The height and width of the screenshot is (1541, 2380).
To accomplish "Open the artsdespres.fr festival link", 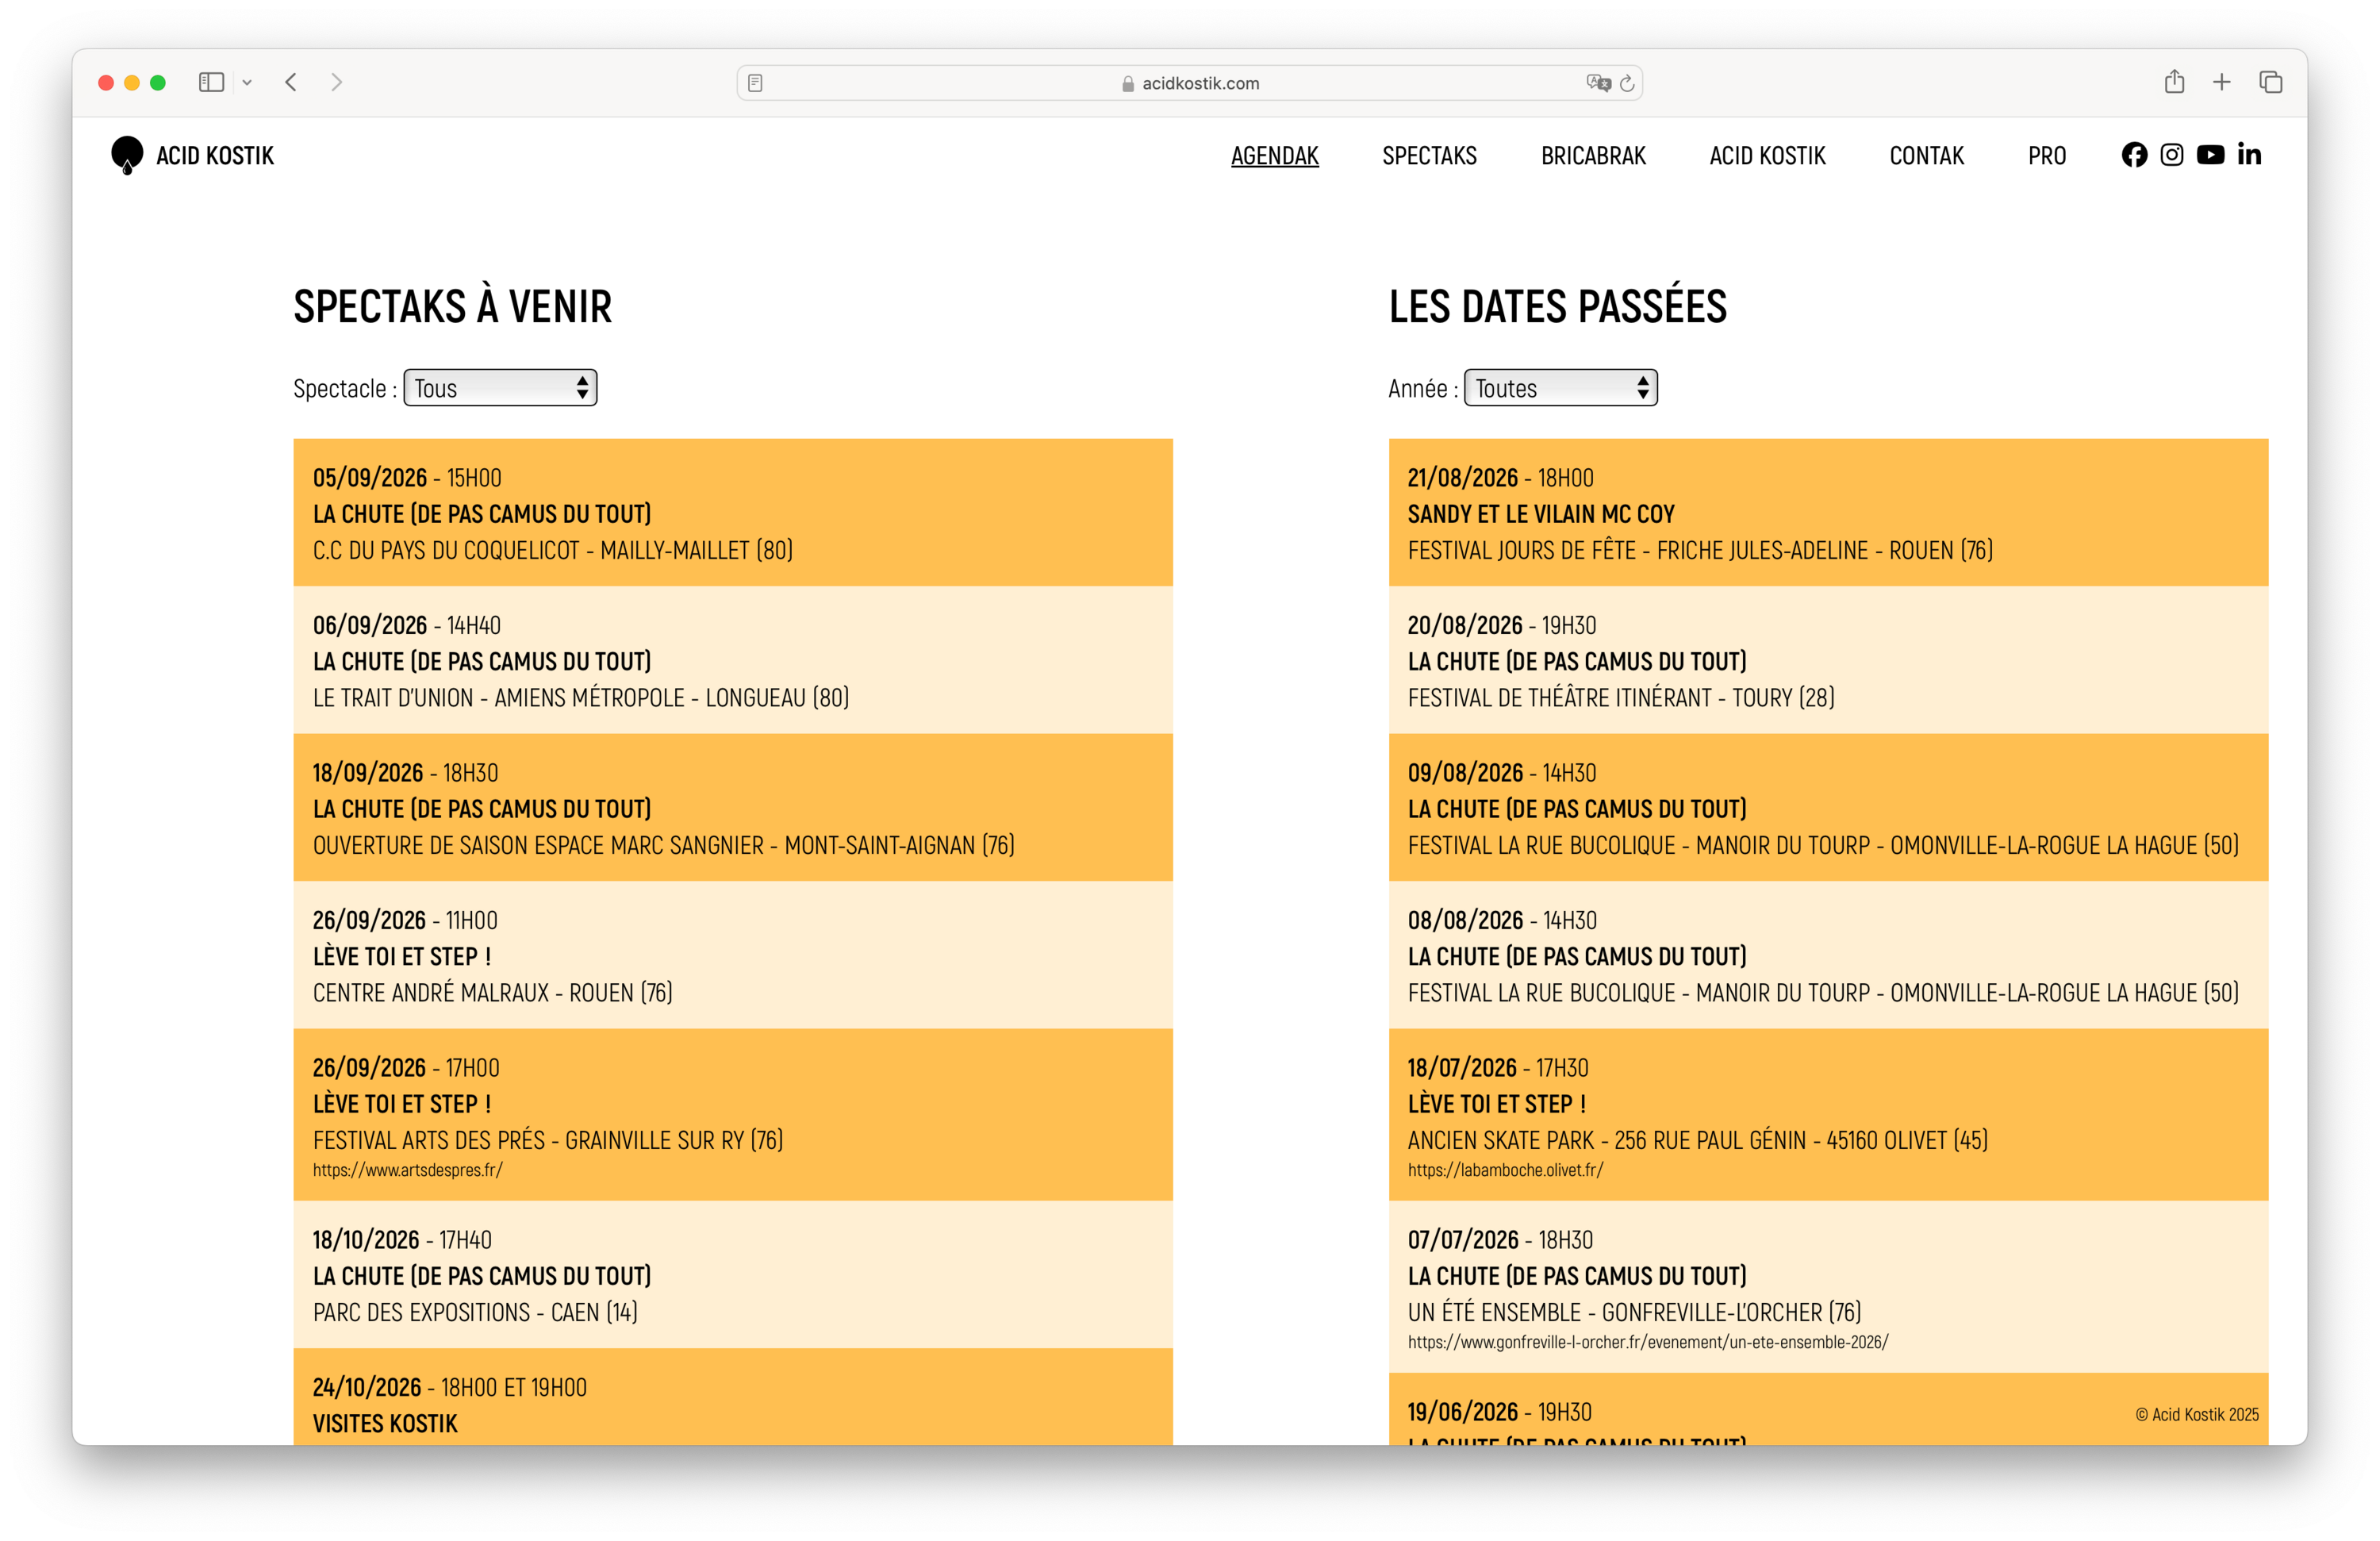I will (408, 1170).
